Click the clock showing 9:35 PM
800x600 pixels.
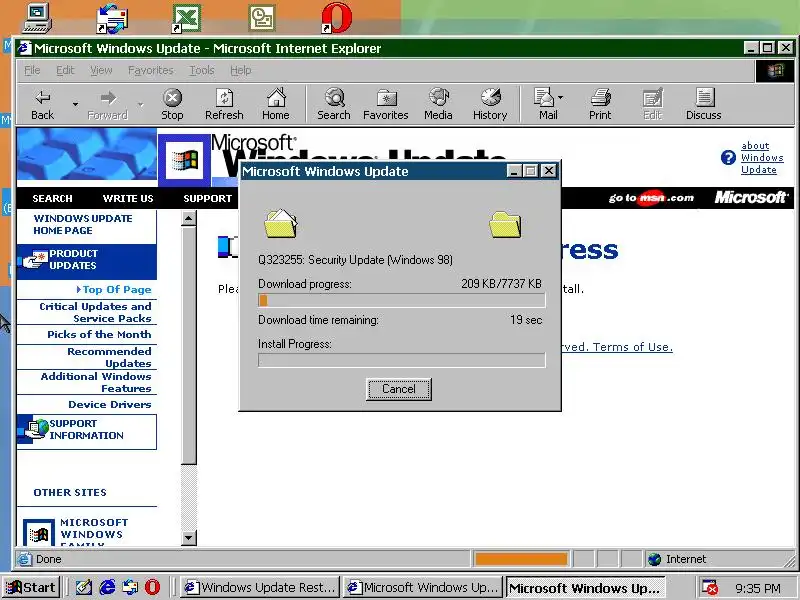(758, 588)
